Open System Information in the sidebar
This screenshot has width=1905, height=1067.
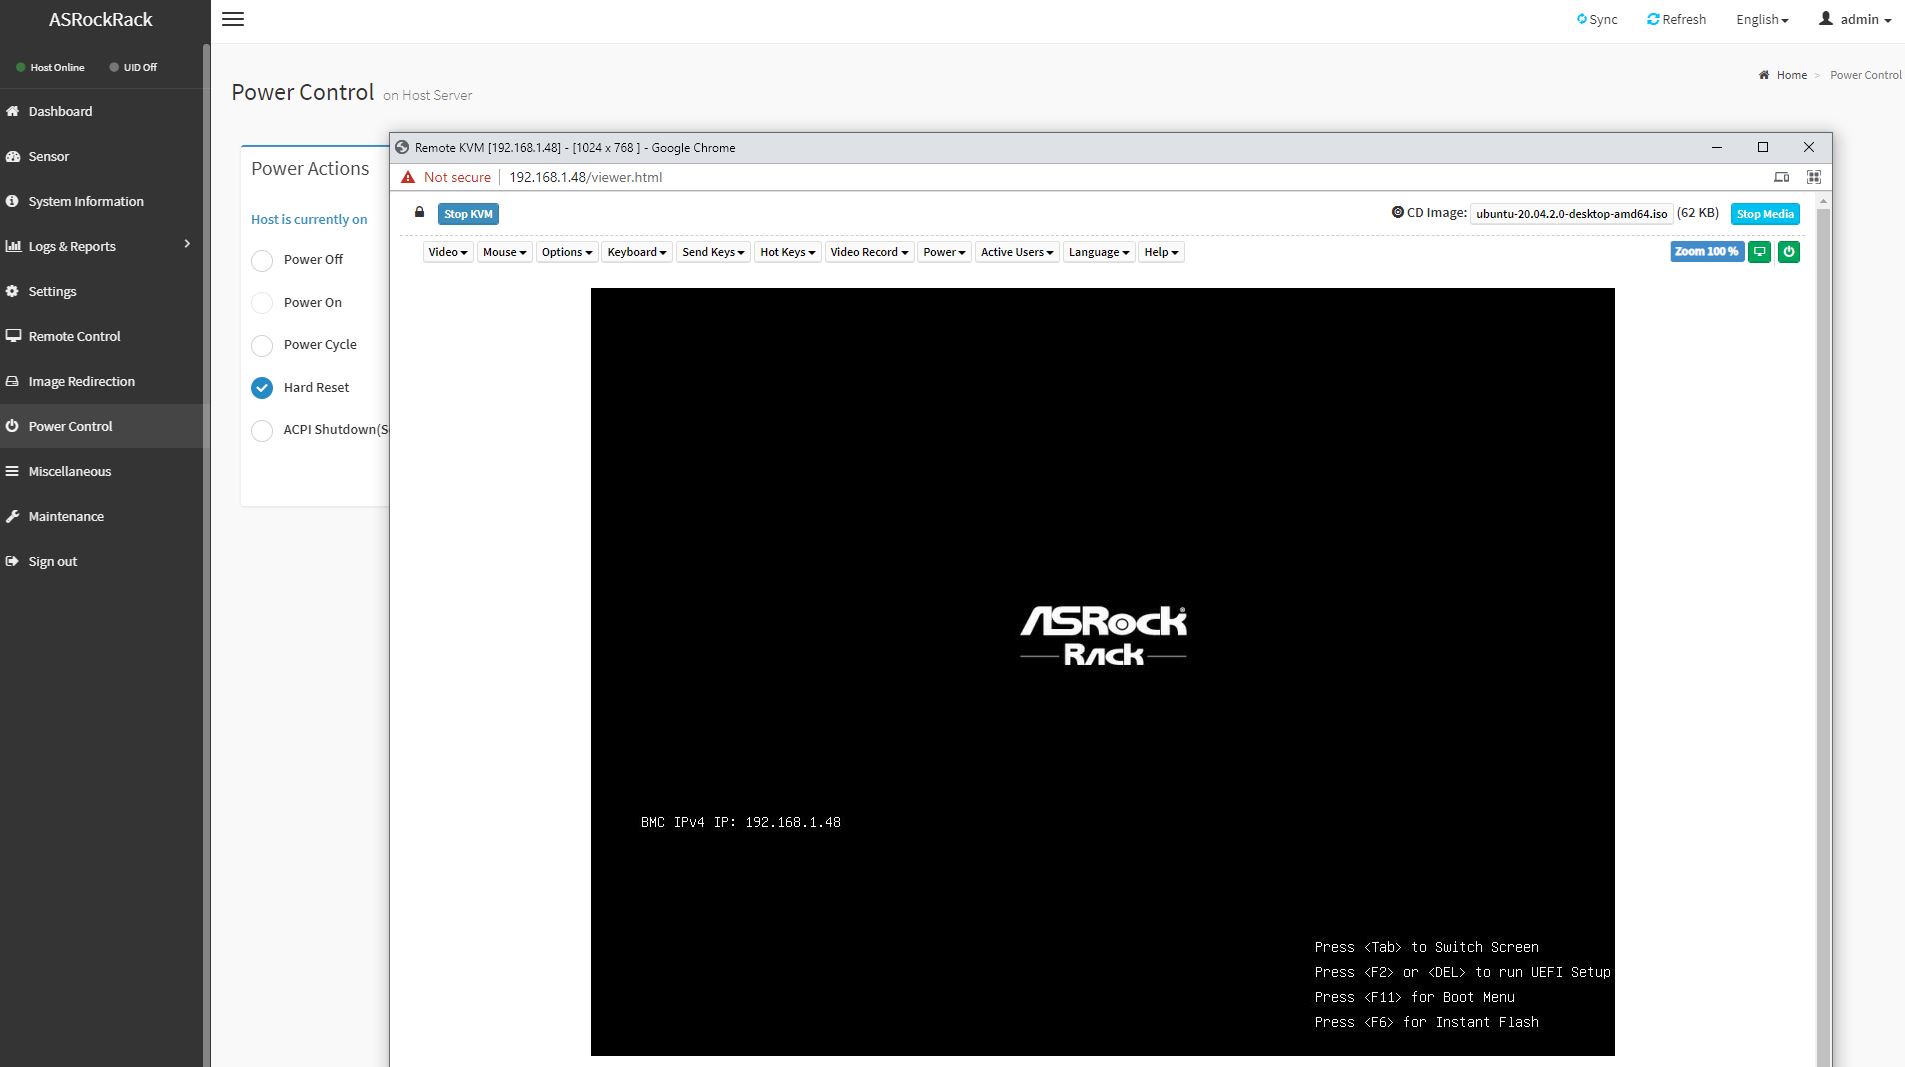[x=86, y=201]
